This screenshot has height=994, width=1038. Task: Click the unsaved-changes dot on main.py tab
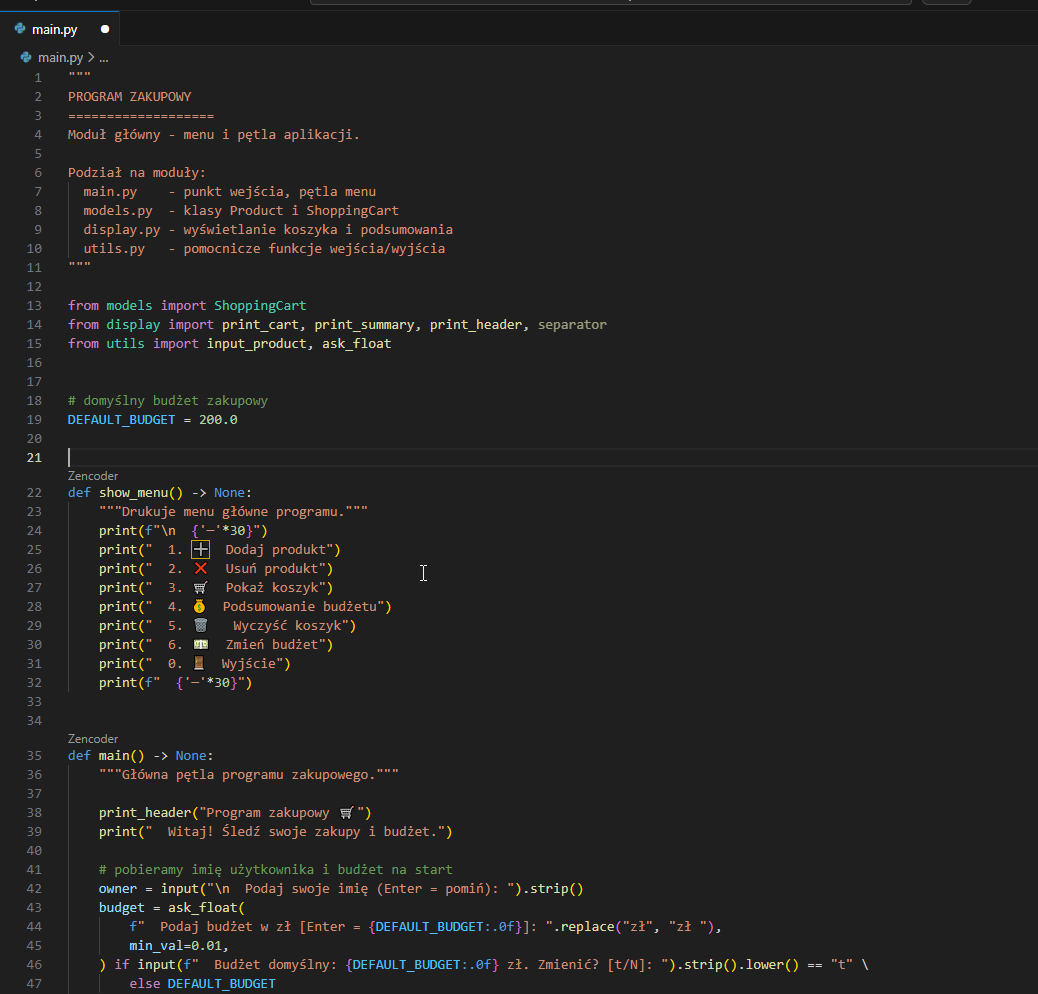[105, 29]
